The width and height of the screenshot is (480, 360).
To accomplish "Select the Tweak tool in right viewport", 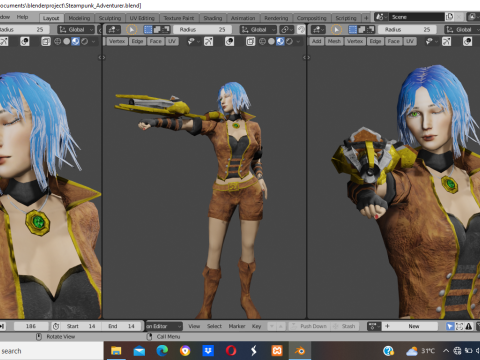I will pos(336,30).
